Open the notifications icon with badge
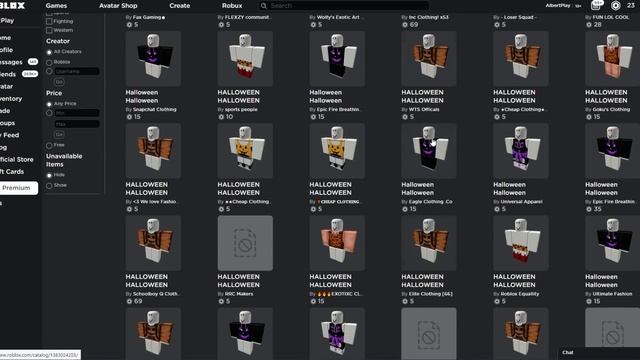Screen dimensions: 640x360 [x=596, y=5]
